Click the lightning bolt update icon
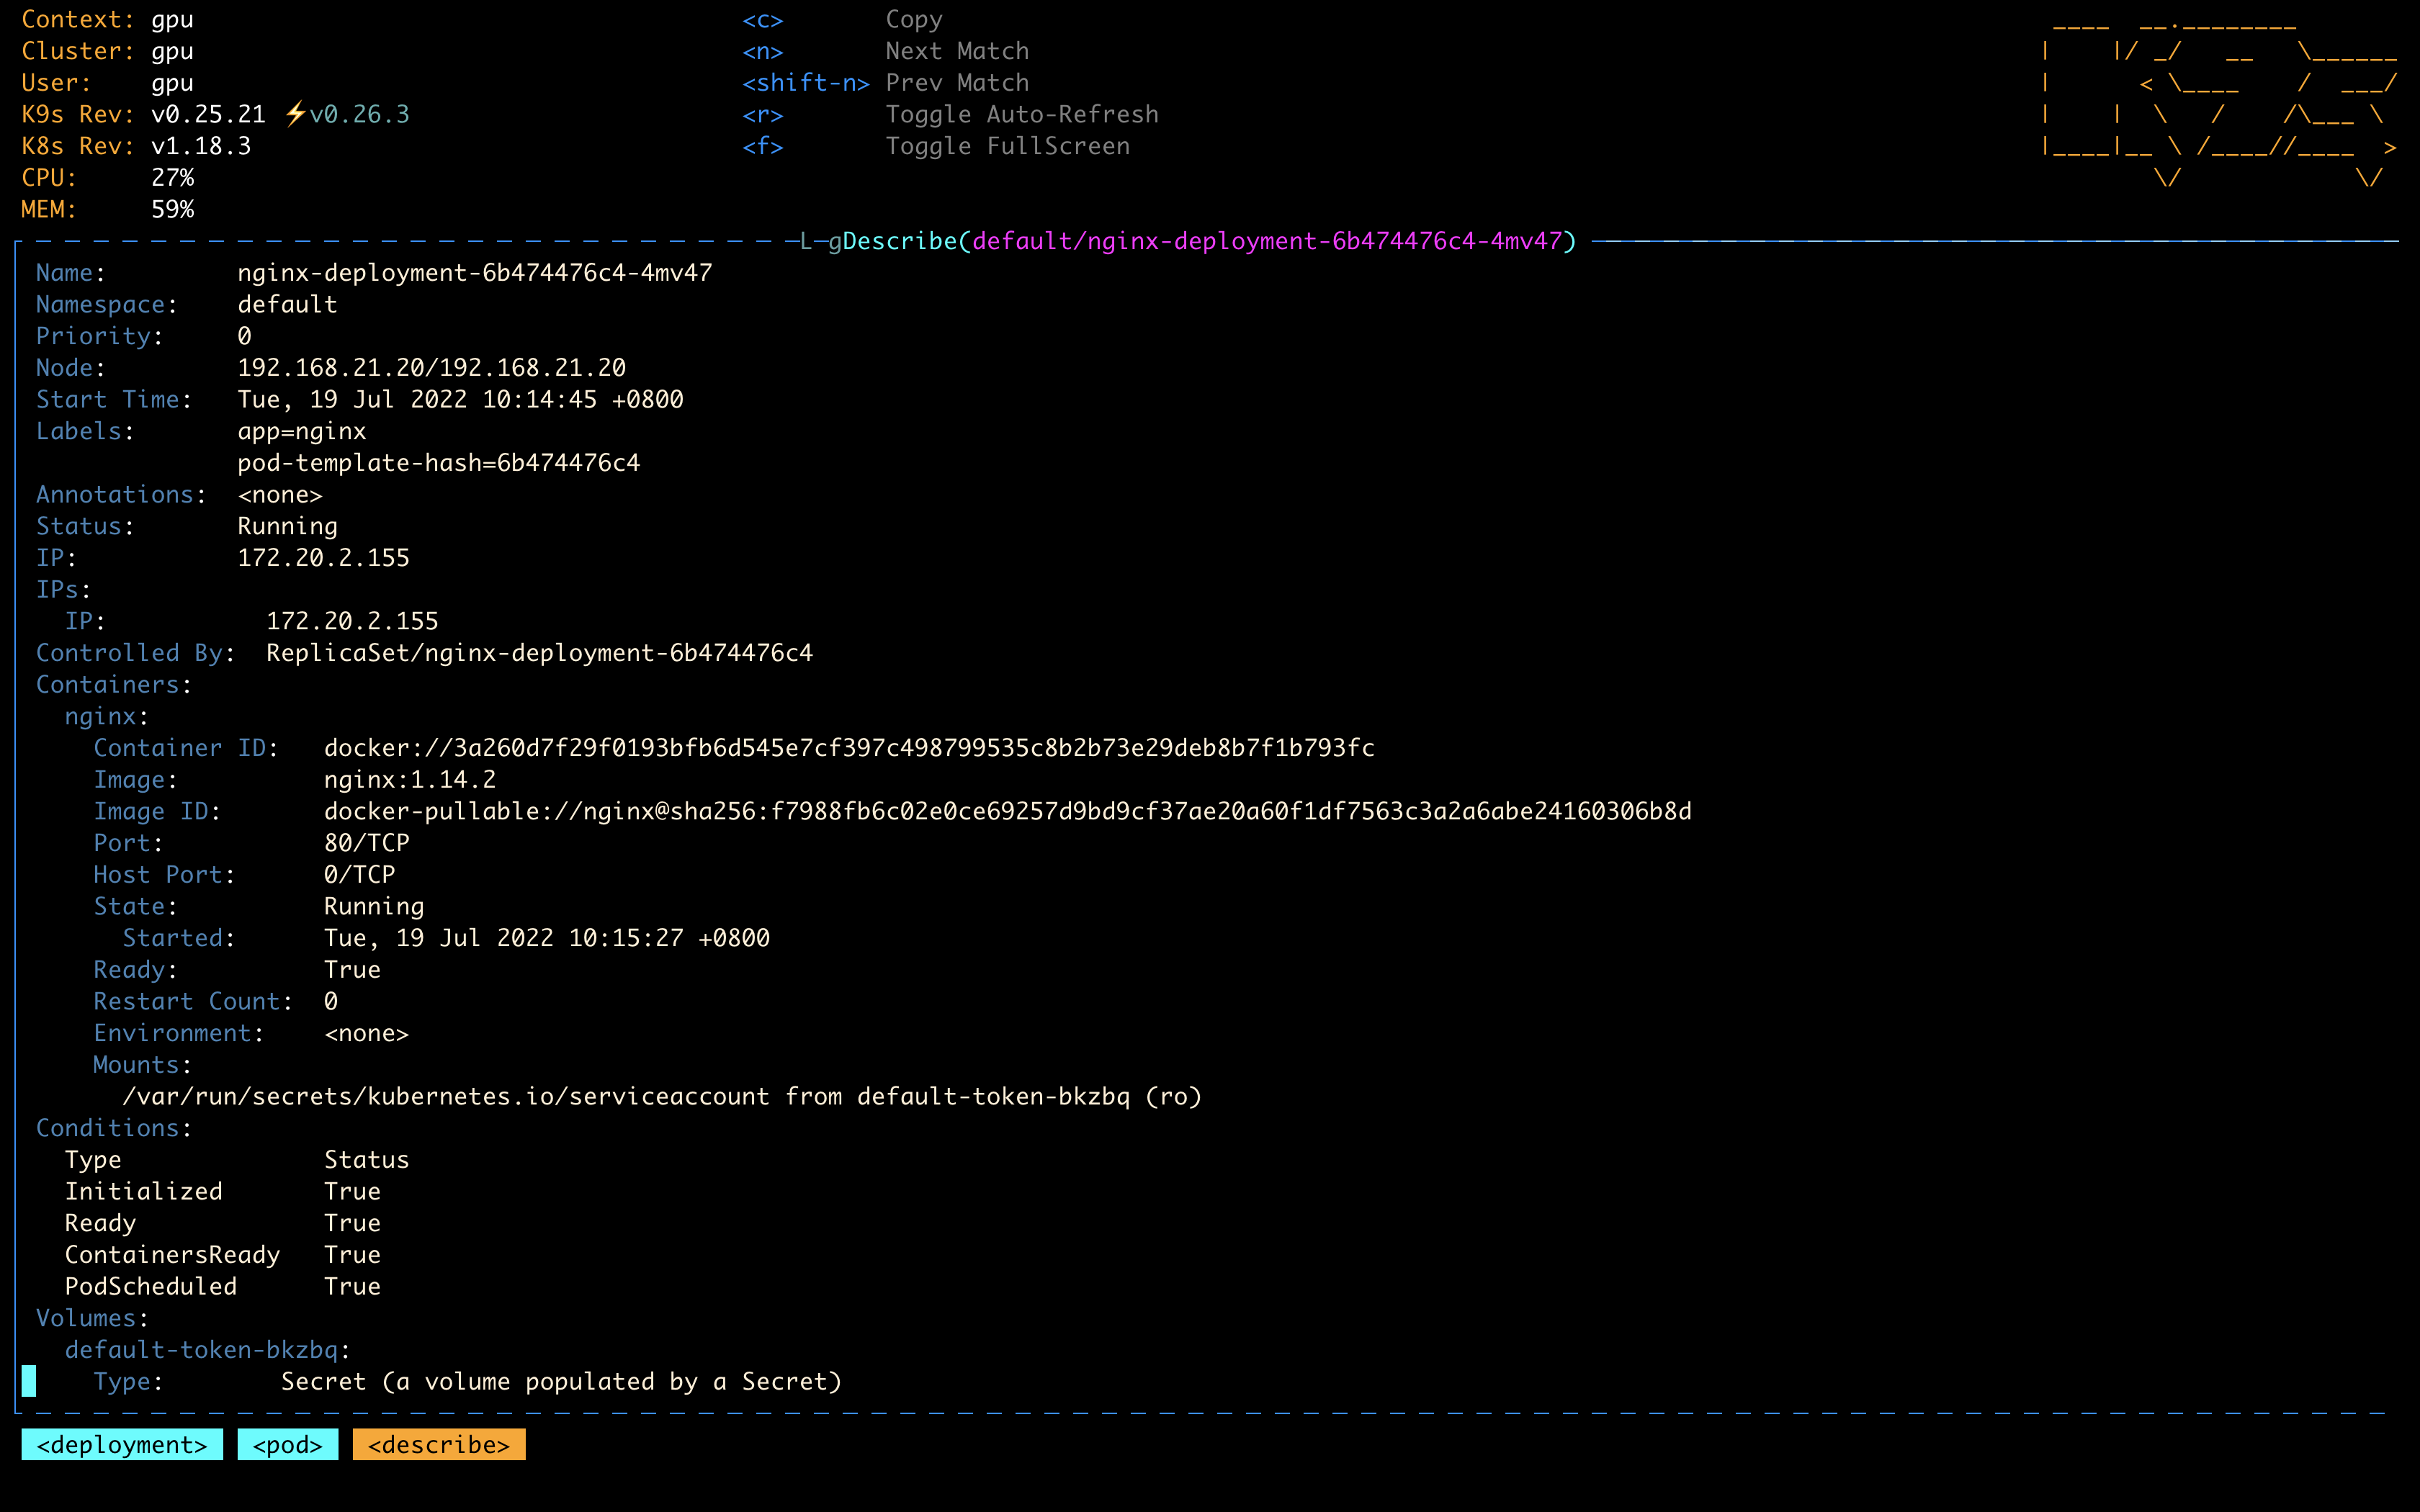Image resolution: width=2420 pixels, height=1512 pixels. point(295,114)
